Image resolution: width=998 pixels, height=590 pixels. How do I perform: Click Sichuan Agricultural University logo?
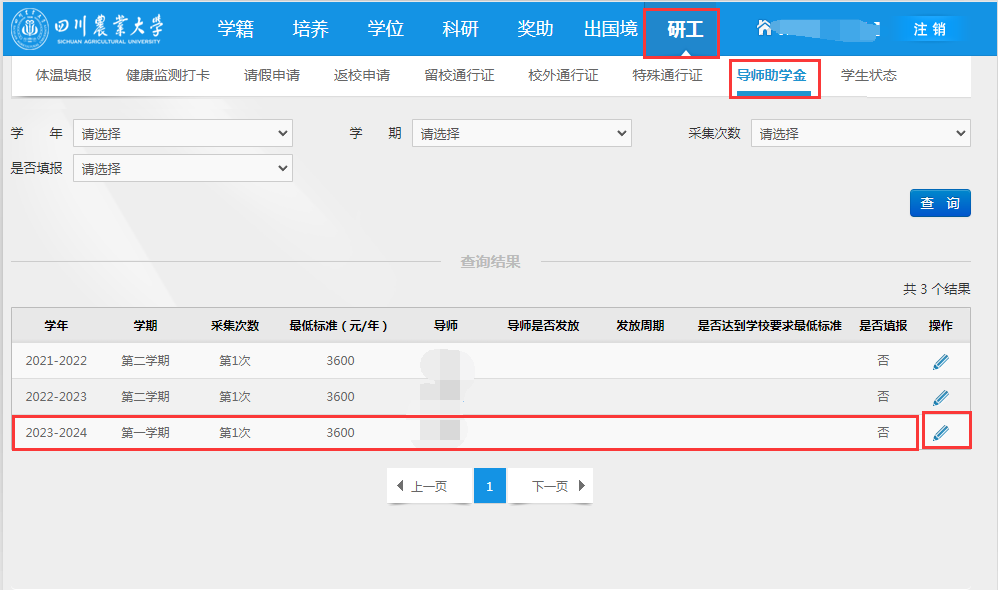click(88, 29)
